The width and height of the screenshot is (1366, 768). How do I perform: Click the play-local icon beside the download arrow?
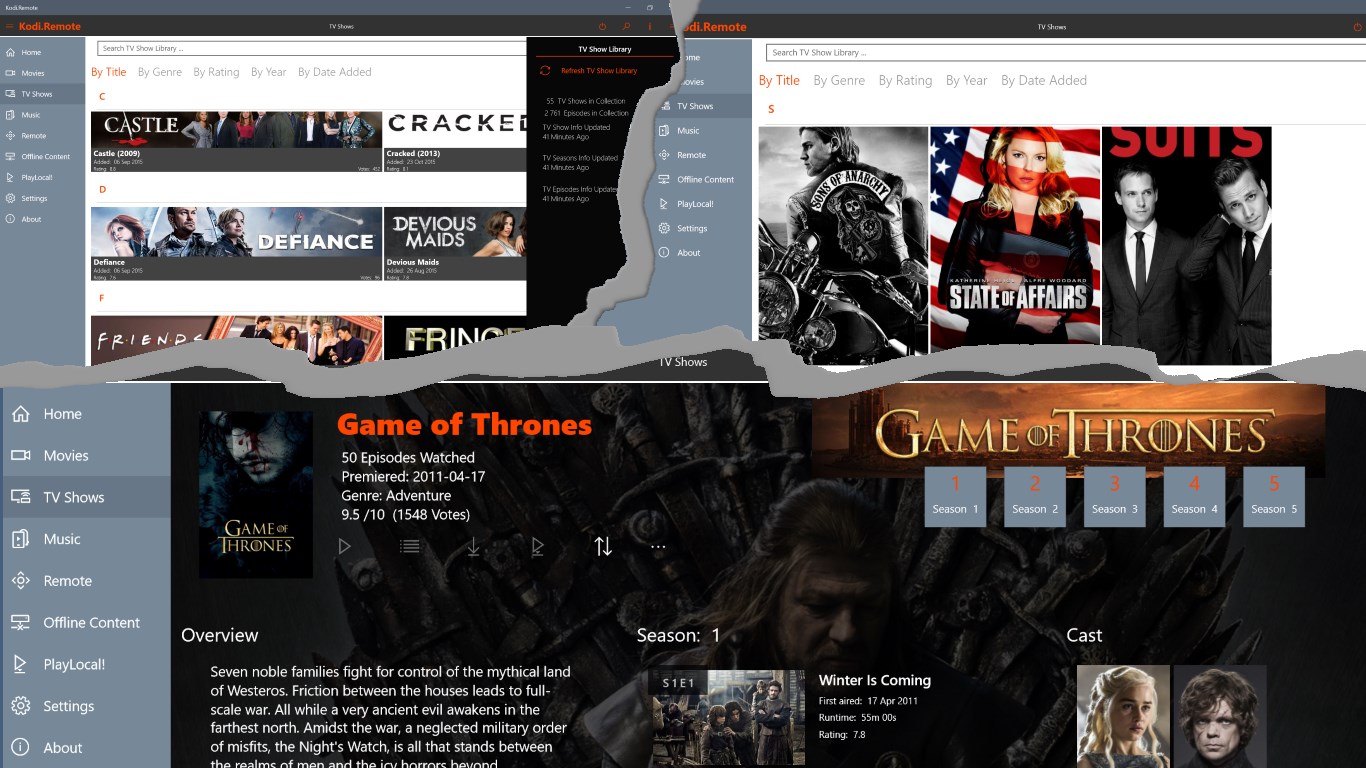pos(538,546)
